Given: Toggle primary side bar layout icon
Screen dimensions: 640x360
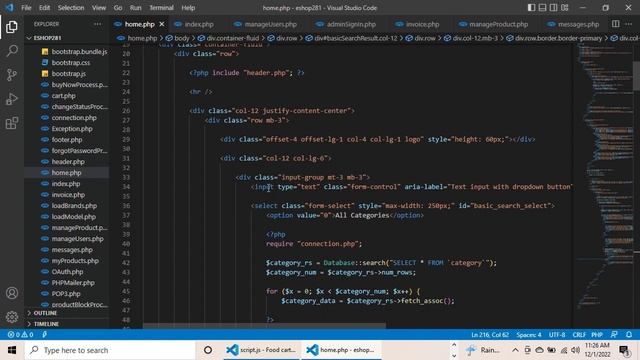Looking at the screenshot, I should [x=531, y=8].
